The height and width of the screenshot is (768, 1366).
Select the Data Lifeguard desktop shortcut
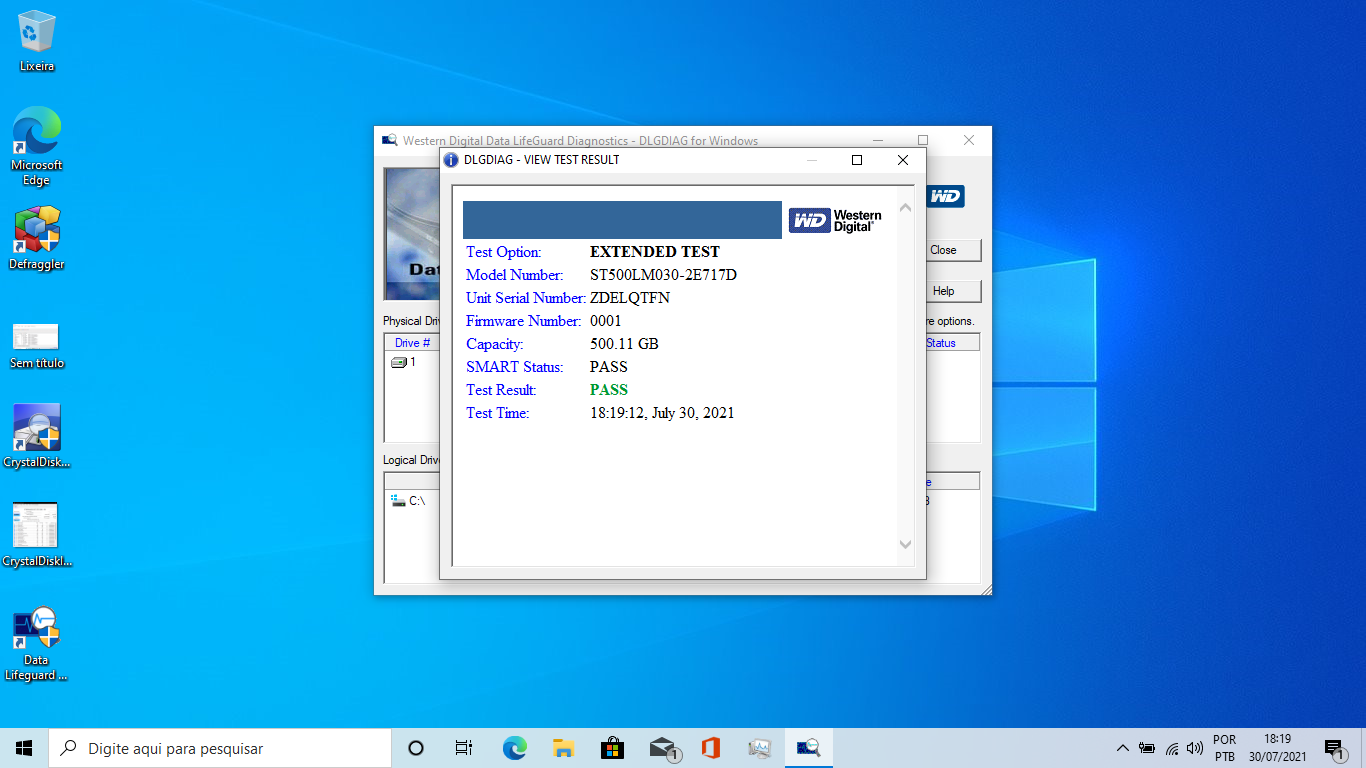point(37,644)
